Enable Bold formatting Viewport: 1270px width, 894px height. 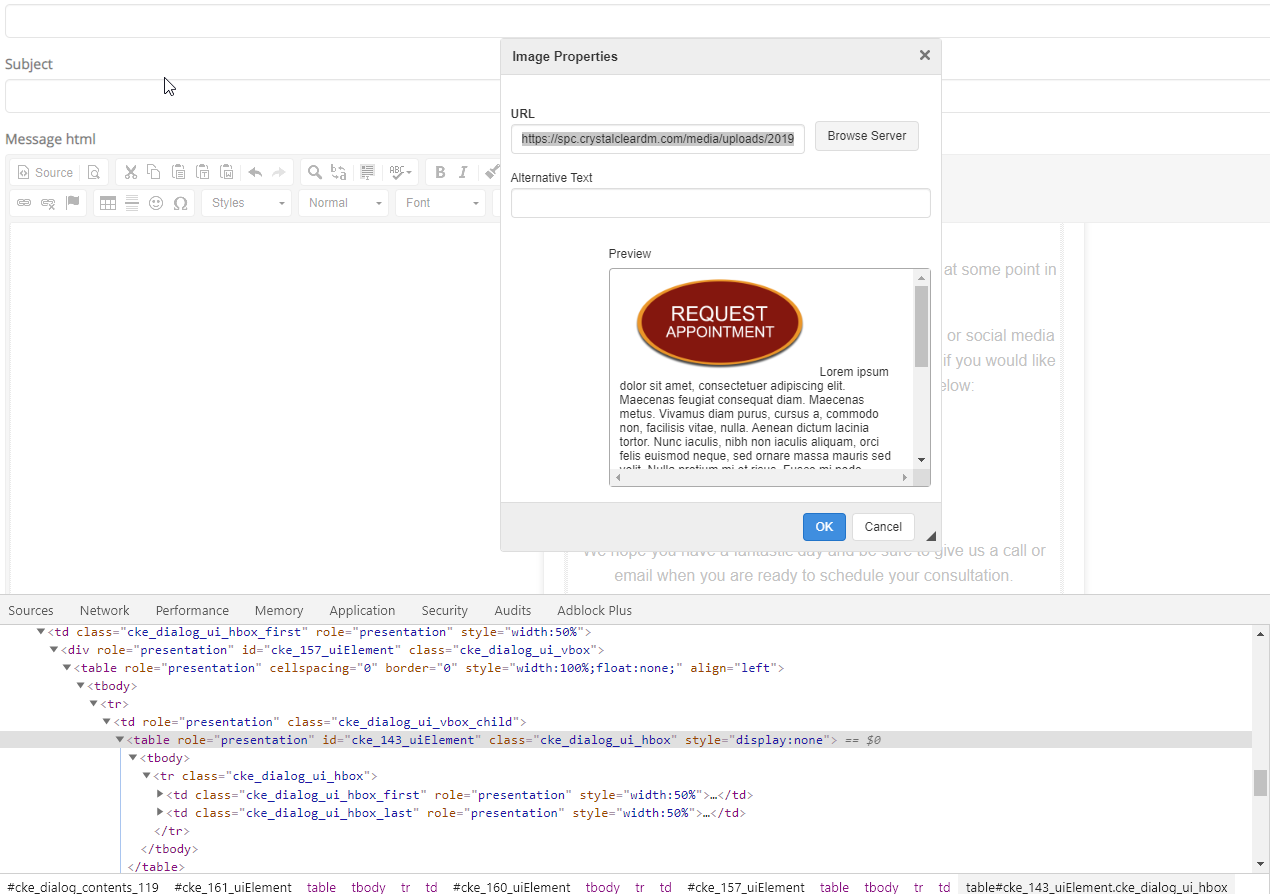(440, 171)
